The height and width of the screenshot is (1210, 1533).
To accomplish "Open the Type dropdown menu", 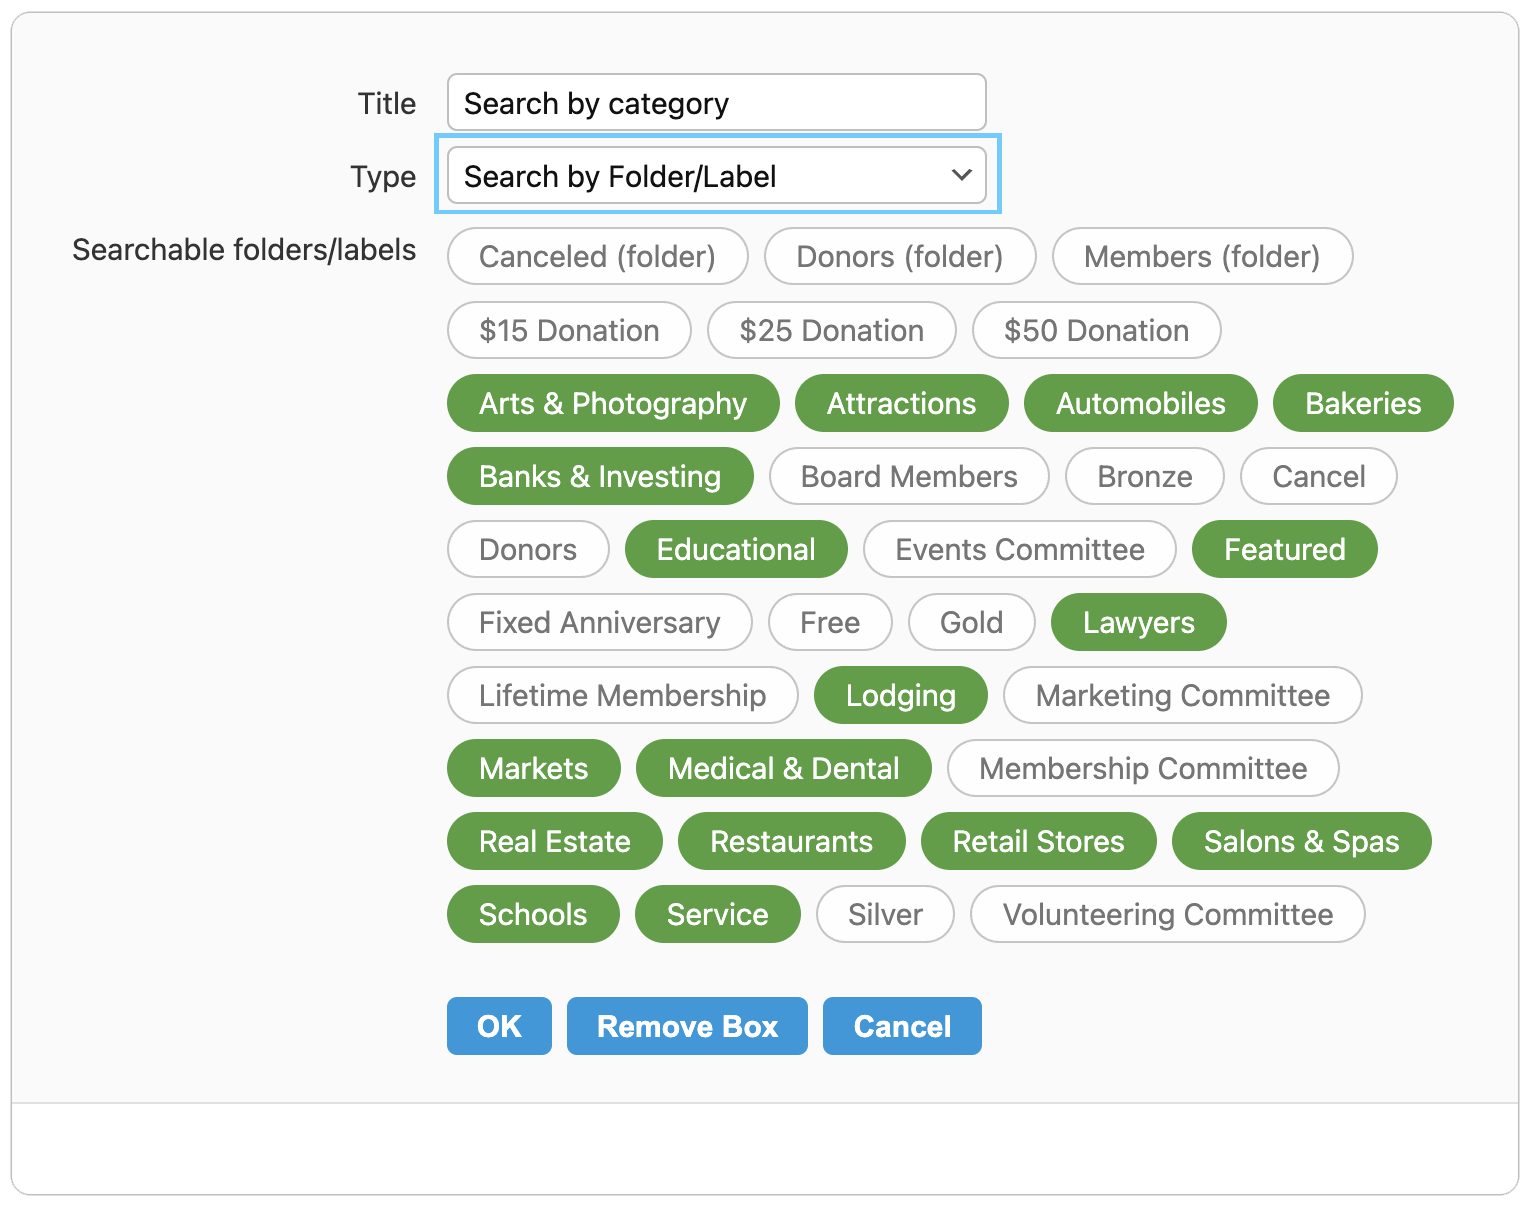I will [716, 176].
